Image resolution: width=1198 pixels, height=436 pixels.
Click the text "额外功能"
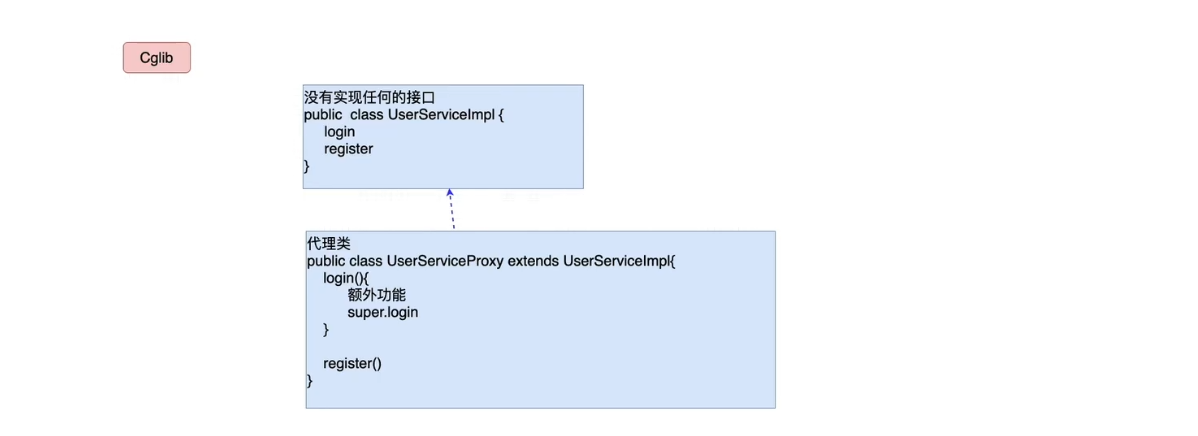(x=377, y=296)
